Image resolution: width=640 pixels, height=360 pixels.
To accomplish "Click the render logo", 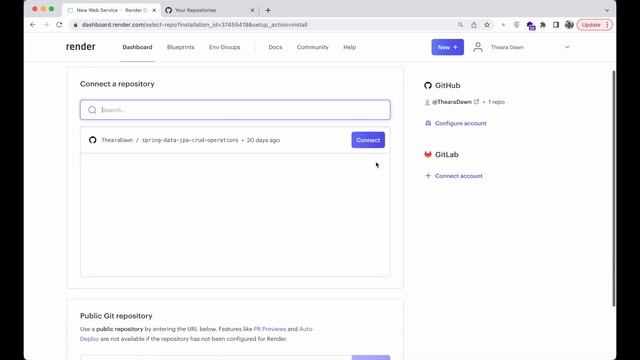I will tap(81, 47).
